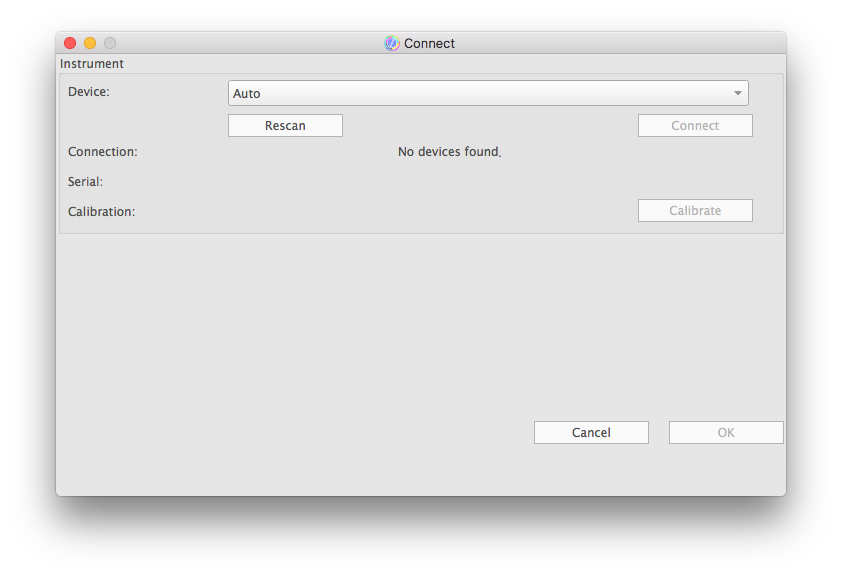Close the Connect window with red button
The width and height of the screenshot is (842, 576).
[70, 43]
